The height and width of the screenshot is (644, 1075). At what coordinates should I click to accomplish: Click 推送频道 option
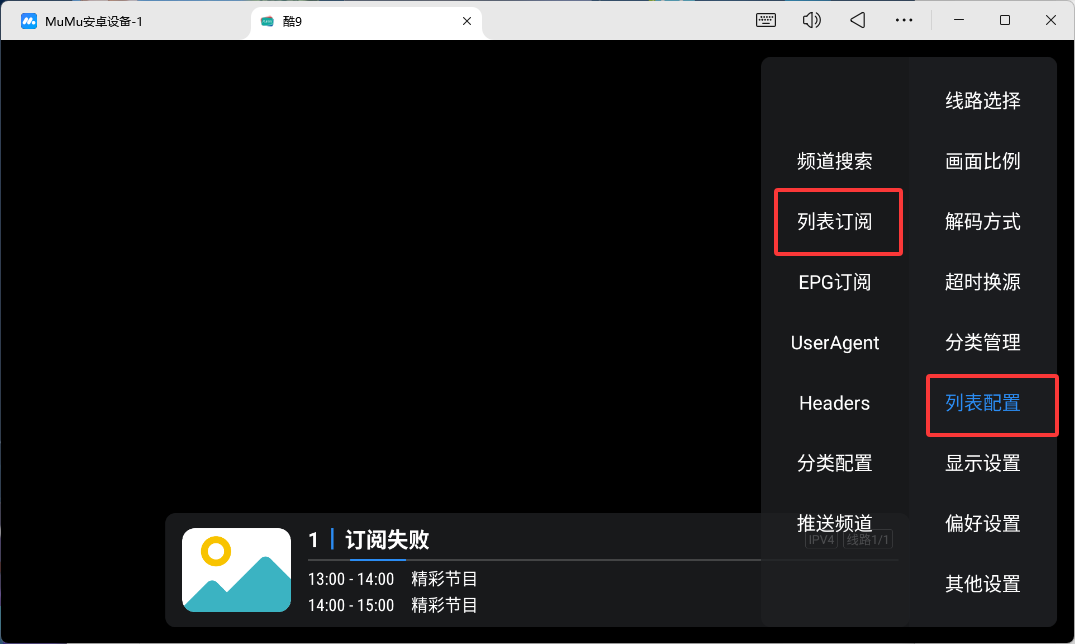point(834,523)
